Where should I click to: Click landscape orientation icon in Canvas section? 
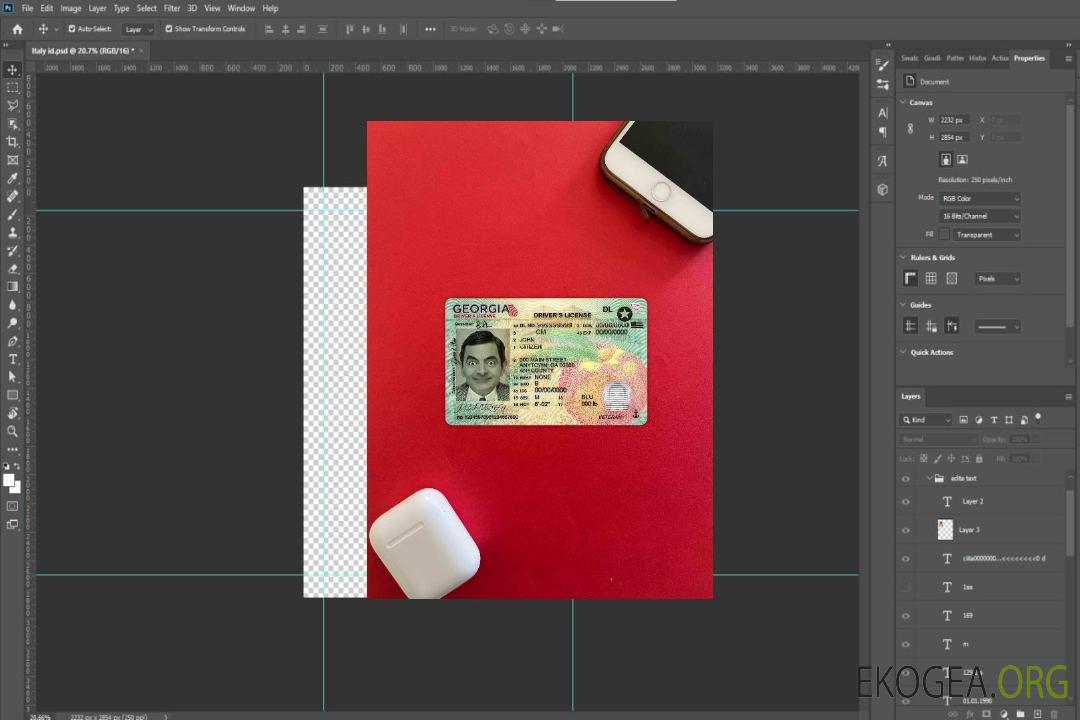tap(962, 159)
